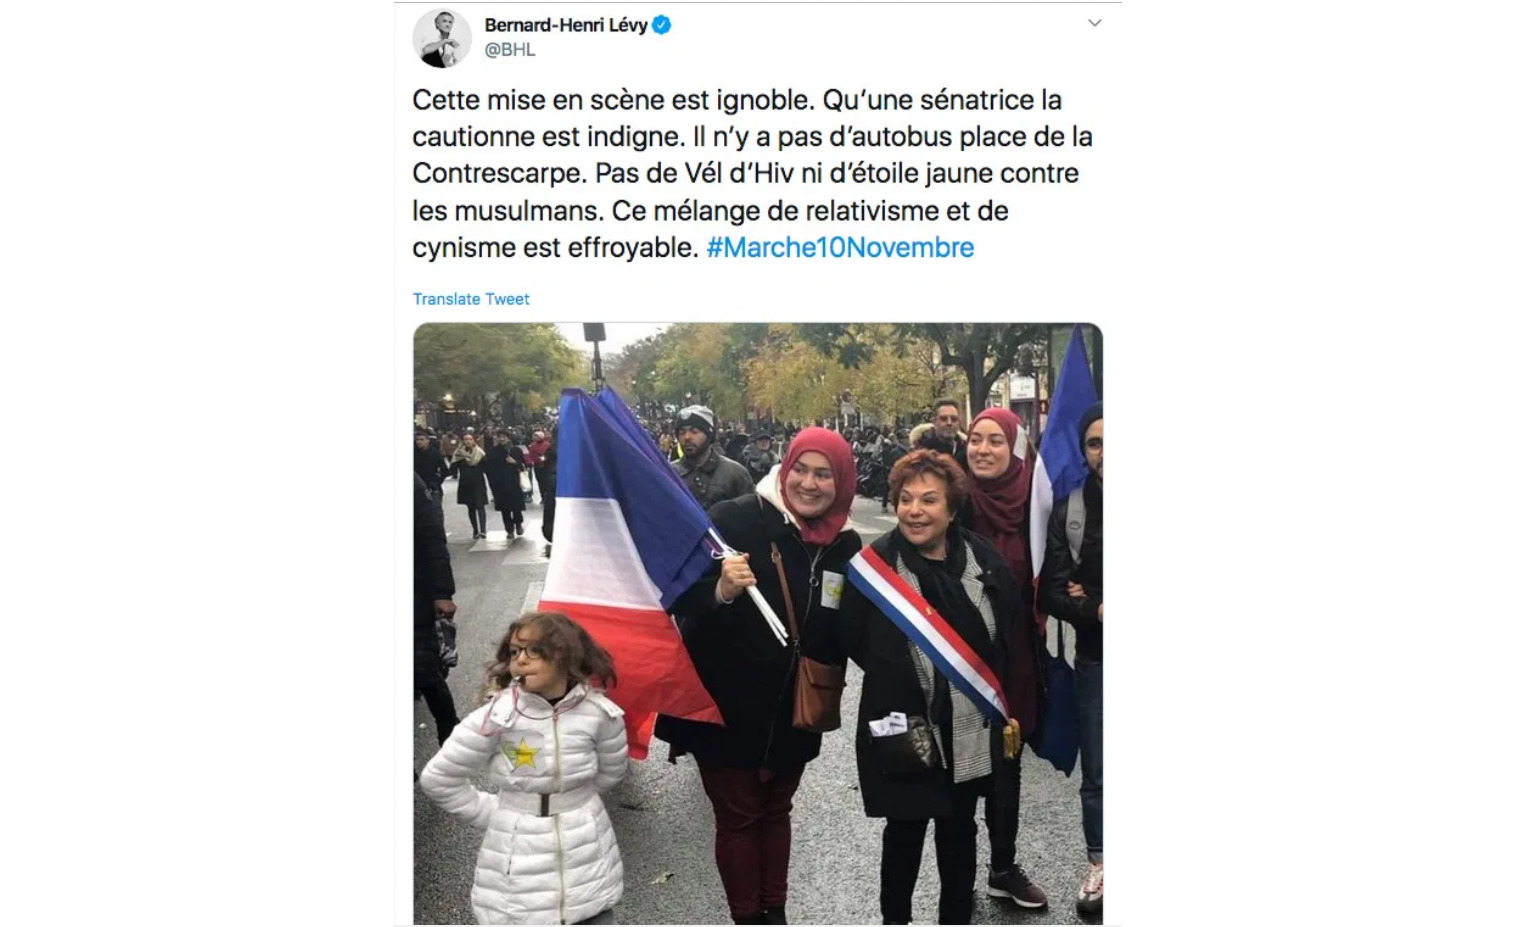Open the attached tweet photo
1539x927 pixels.
tap(758, 623)
